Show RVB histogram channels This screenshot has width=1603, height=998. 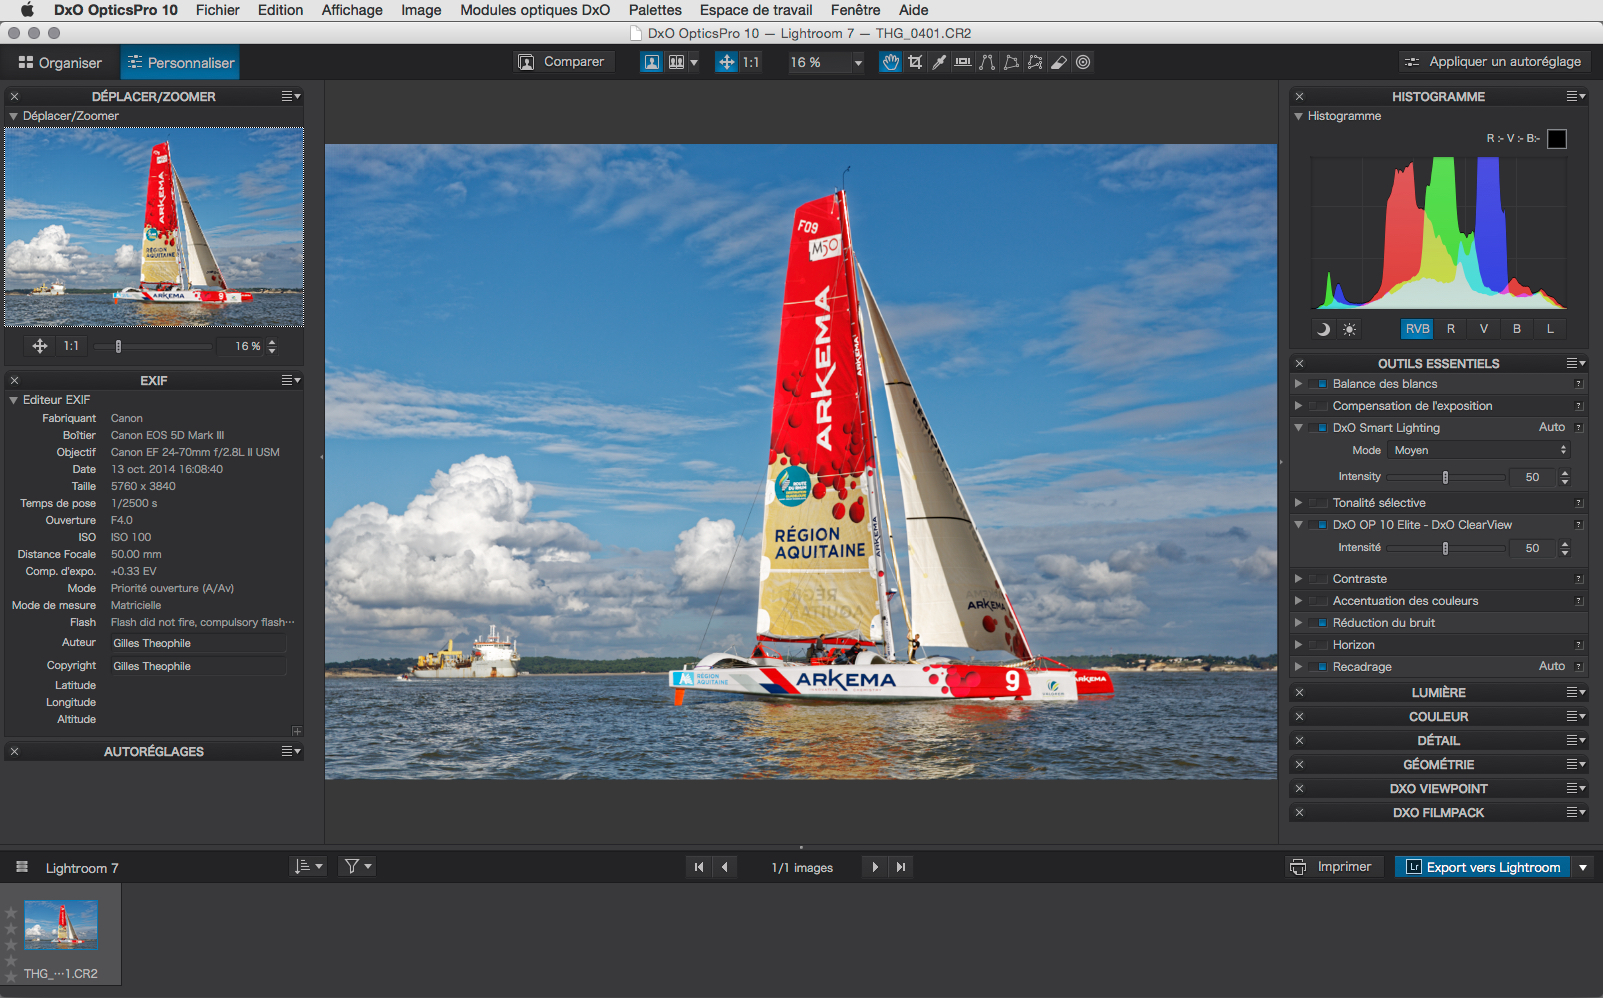coord(1417,329)
